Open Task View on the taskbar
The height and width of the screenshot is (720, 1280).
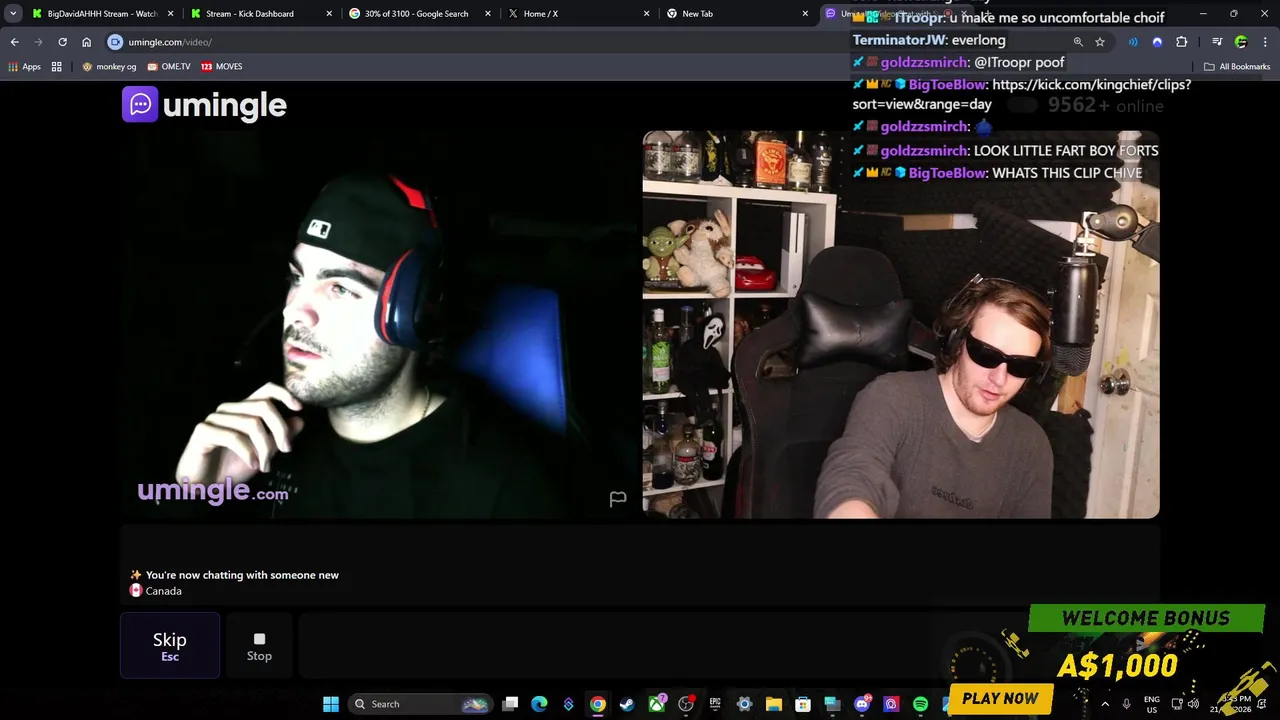510,704
